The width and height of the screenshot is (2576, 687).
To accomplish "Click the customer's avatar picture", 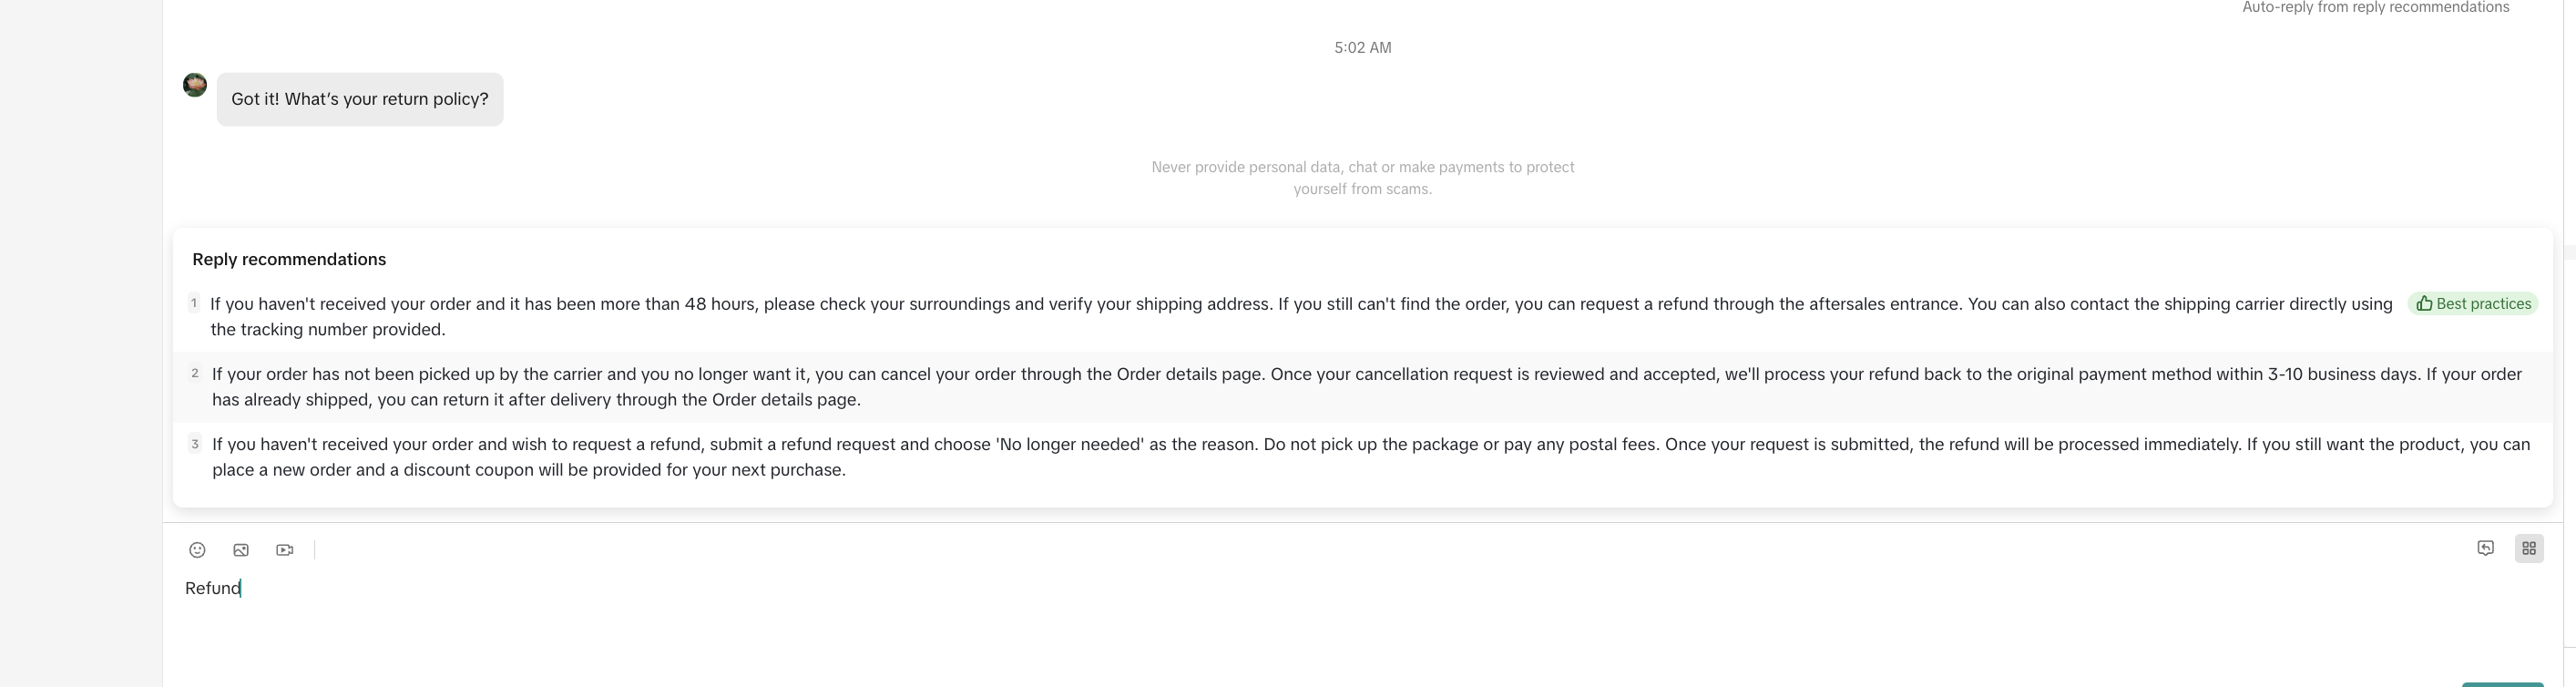I will point(195,85).
